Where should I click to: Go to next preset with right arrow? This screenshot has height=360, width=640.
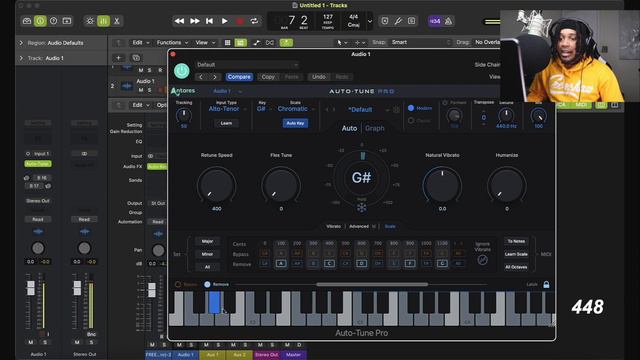click(215, 77)
